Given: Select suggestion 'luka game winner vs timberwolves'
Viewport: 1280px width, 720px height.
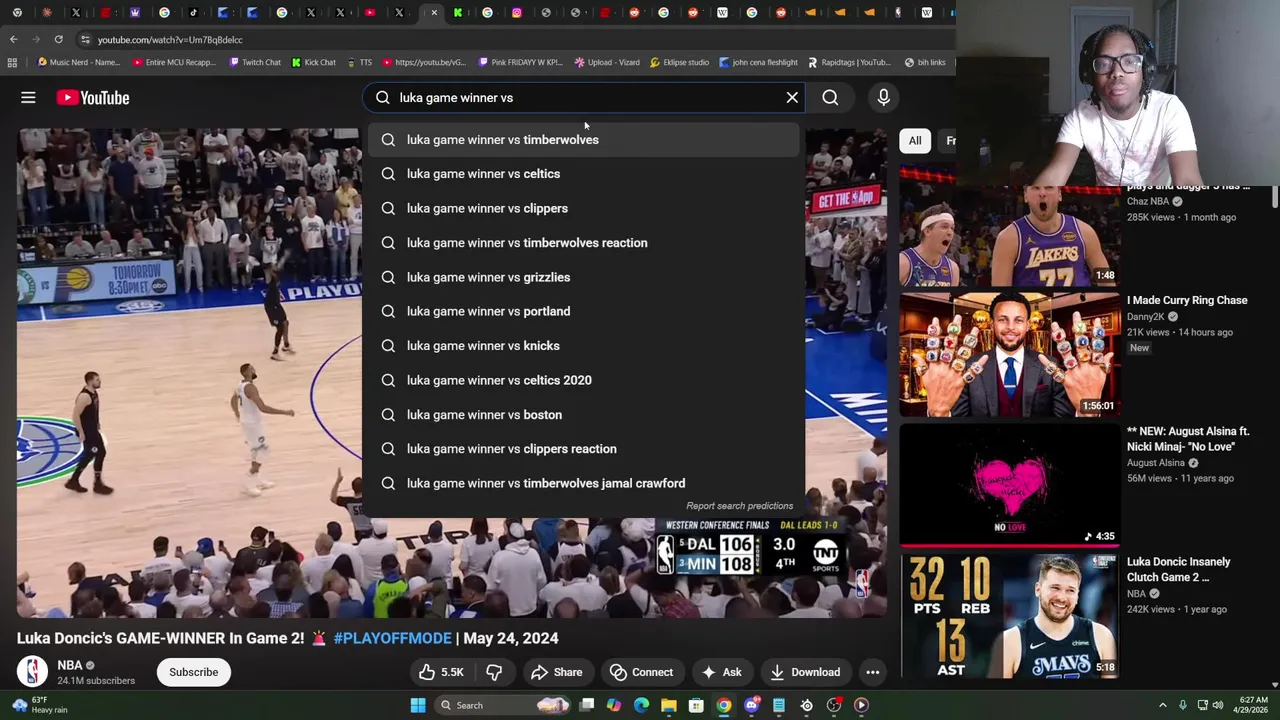Looking at the screenshot, I should pos(585,140).
